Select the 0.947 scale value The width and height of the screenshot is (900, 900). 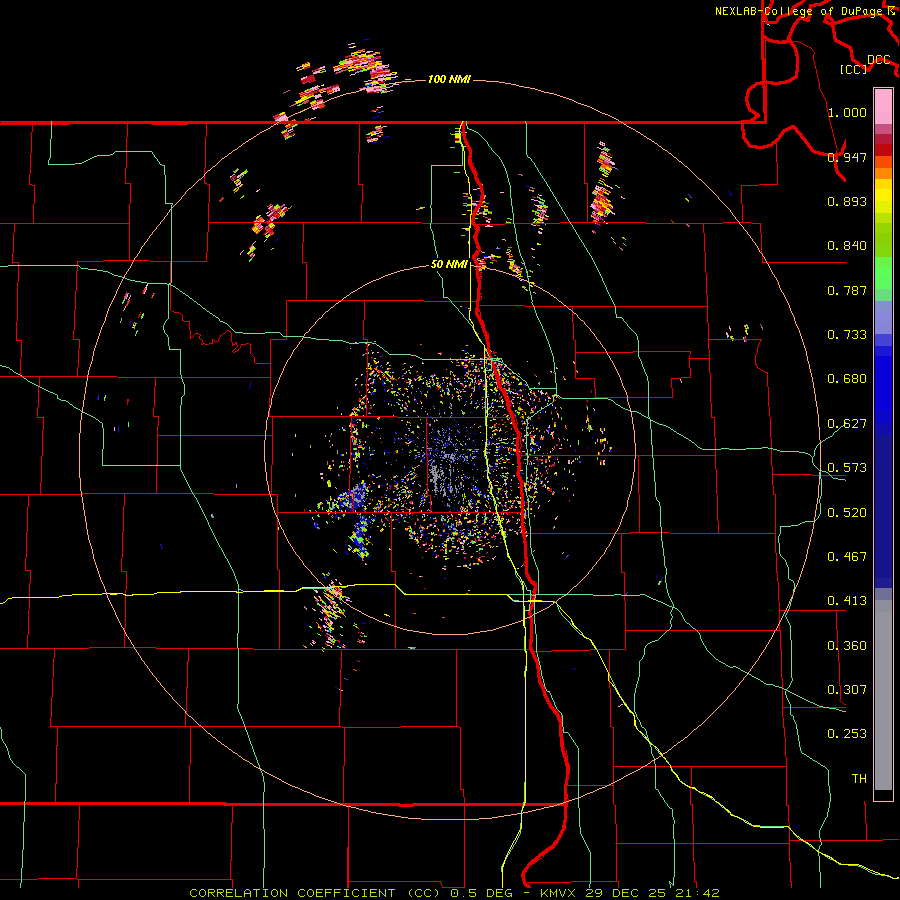tap(847, 157)
